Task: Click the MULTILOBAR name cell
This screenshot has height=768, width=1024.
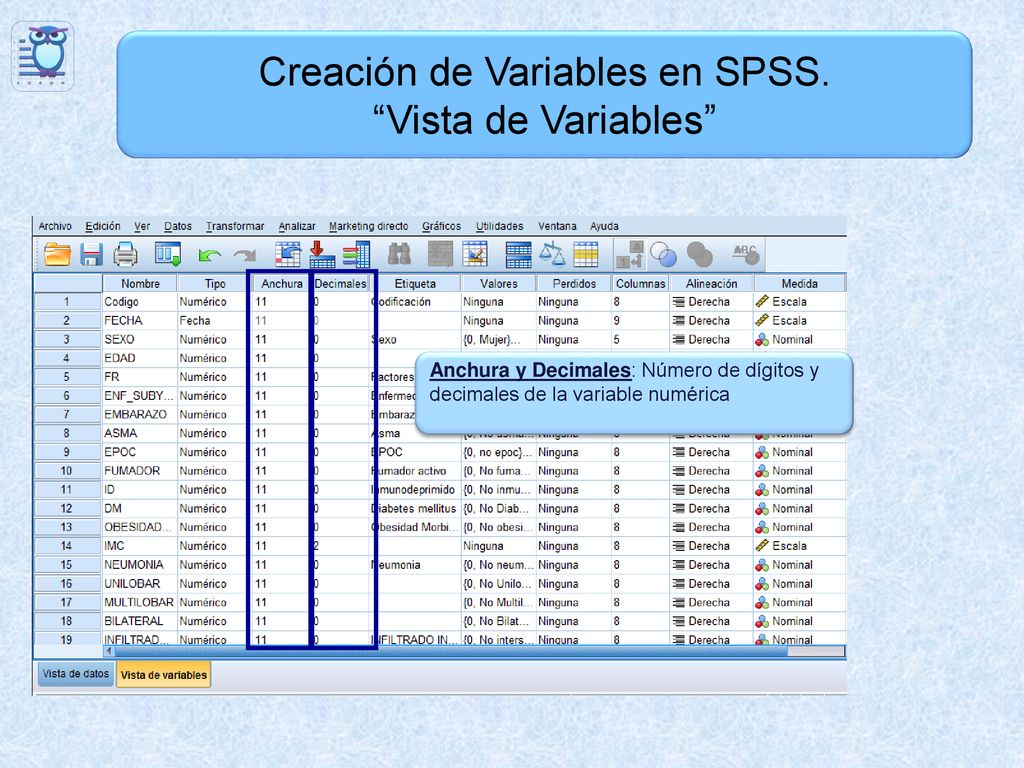Action: pyautogui.click(x=140, y=602)
